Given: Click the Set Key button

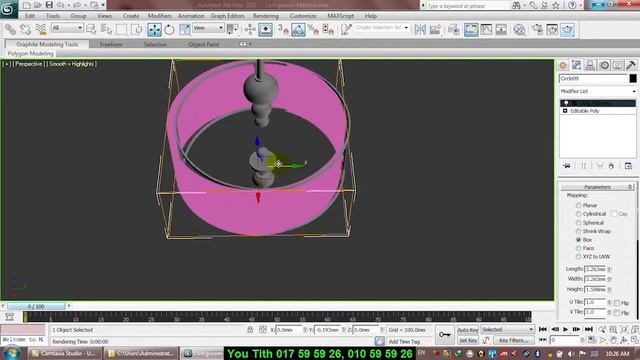Looking at the screenshot, I should 468,340.
